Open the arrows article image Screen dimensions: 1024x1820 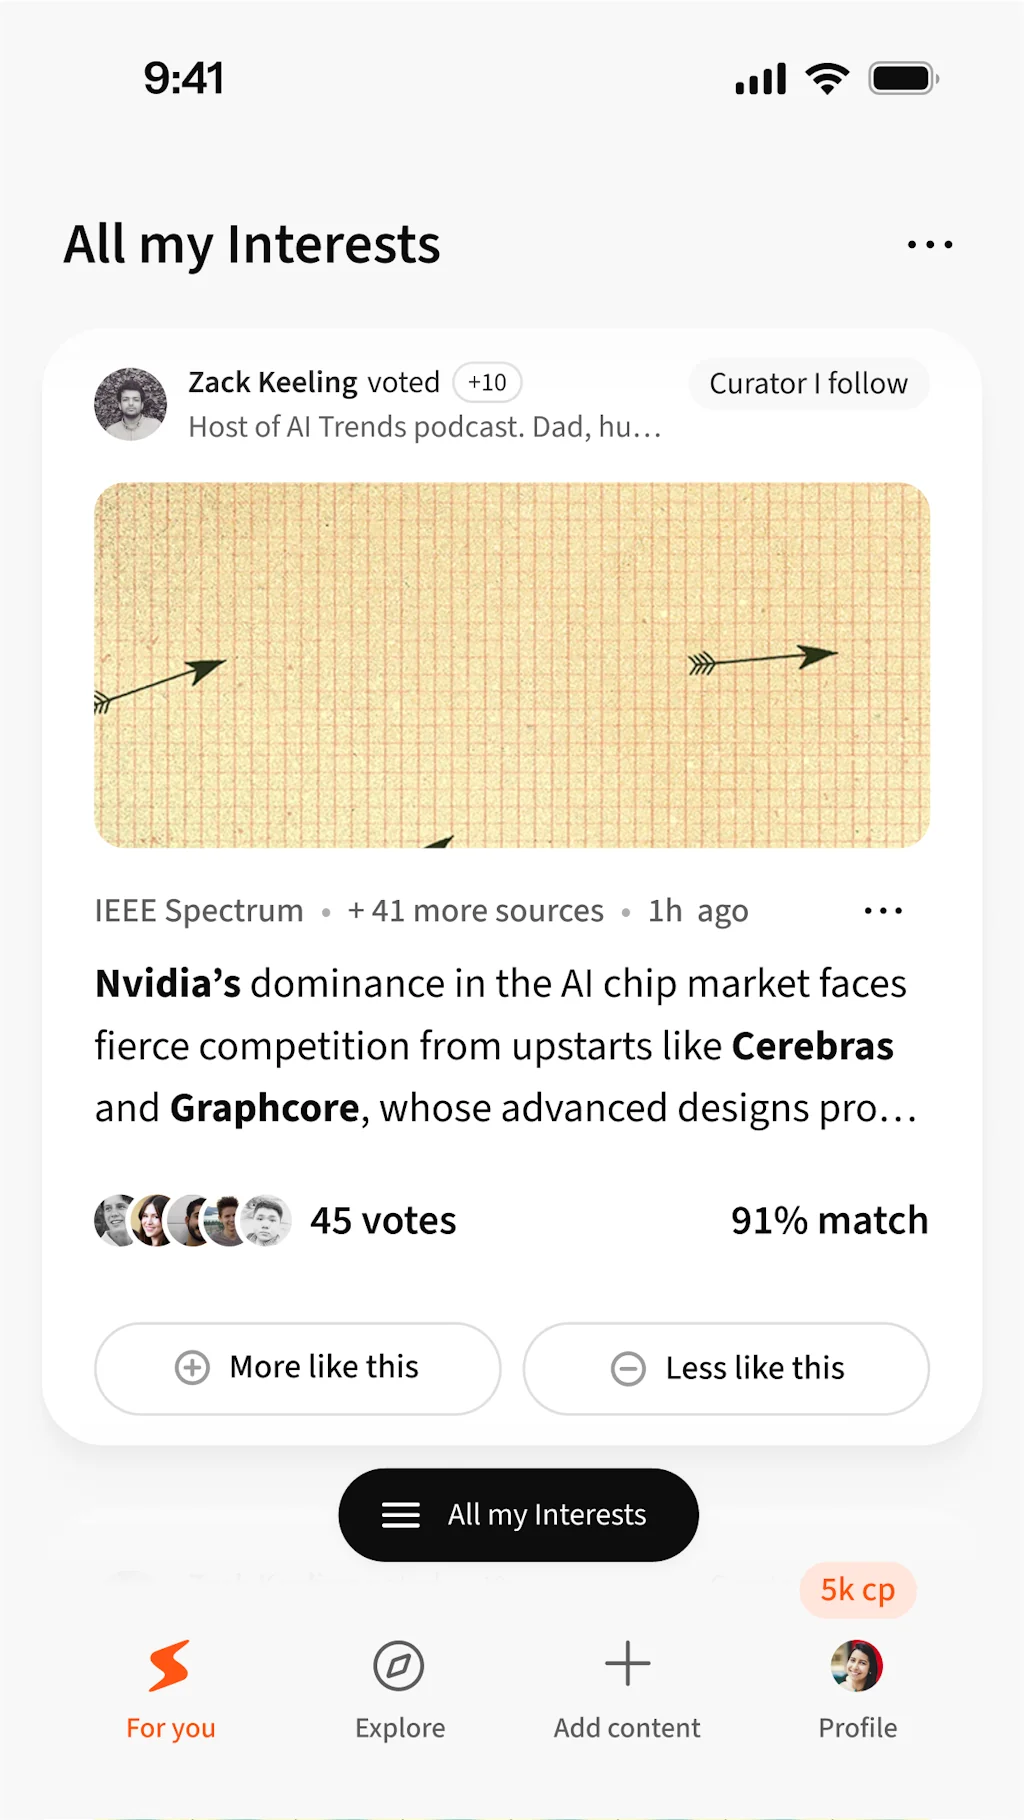(x=512, y=665)
